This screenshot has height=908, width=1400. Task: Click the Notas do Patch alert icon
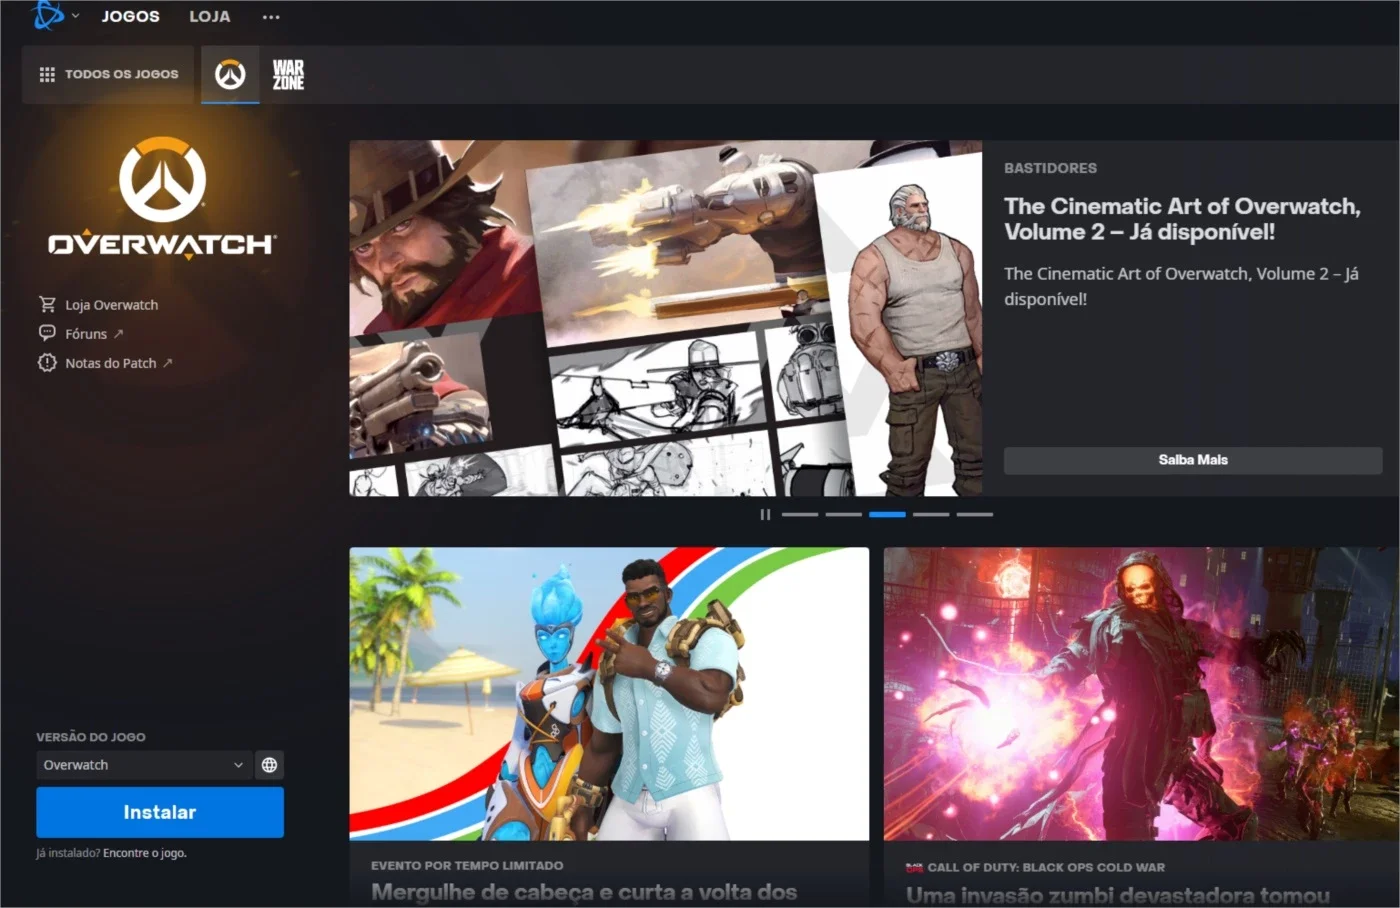pyautogui.click(x=47, y=362)
